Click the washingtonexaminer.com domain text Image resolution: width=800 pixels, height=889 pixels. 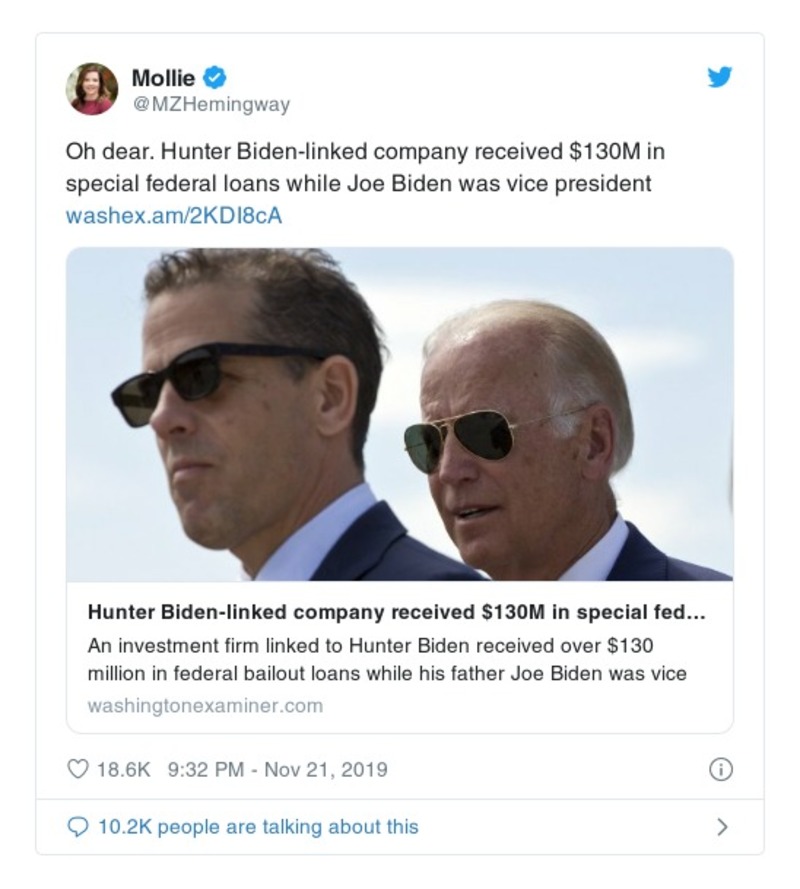point(205,706)
